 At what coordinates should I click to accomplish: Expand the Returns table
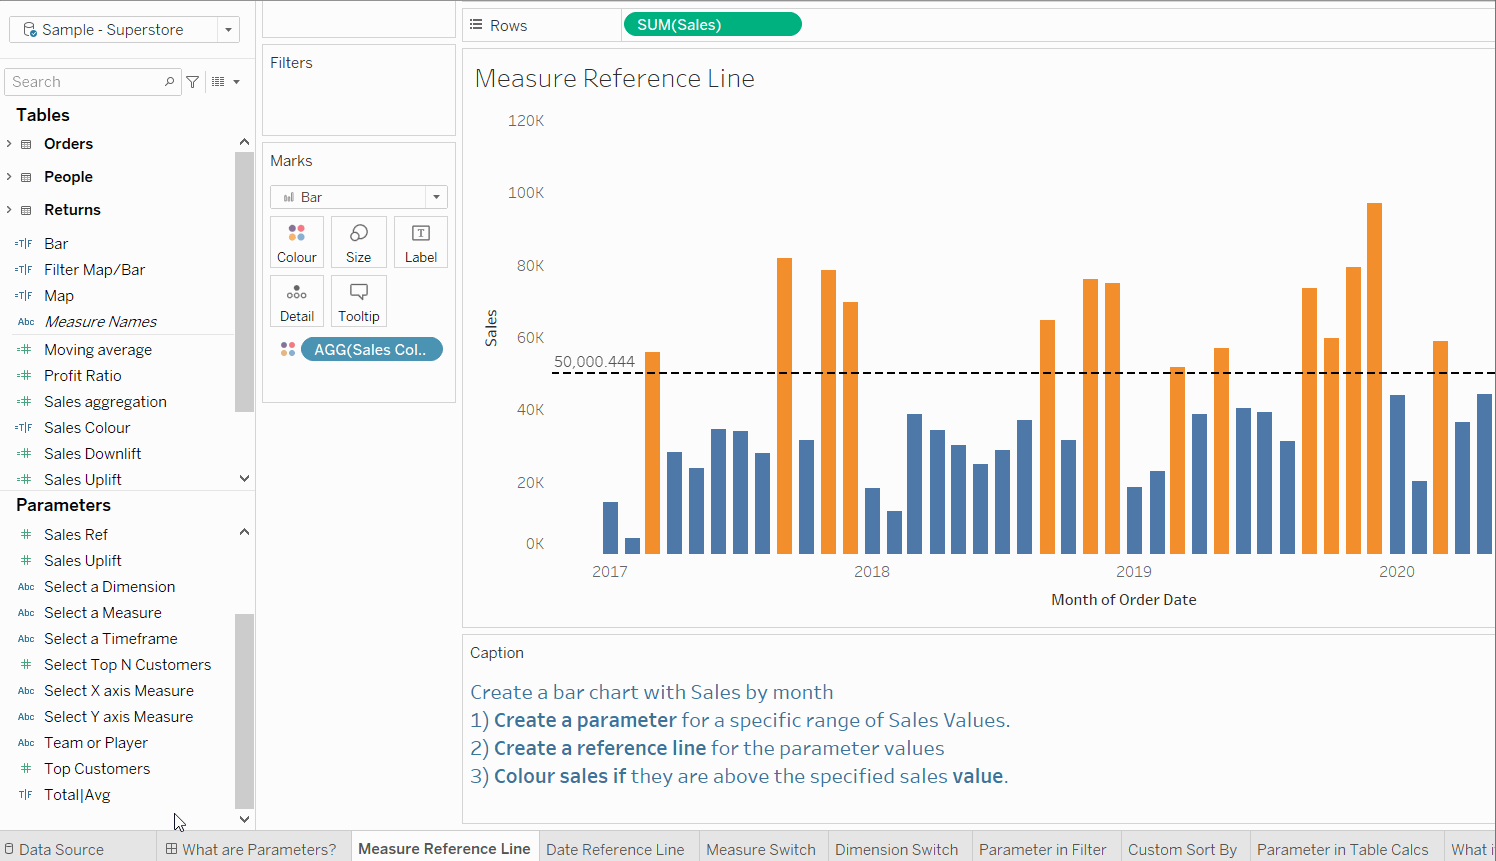click(x=10, y=210)
